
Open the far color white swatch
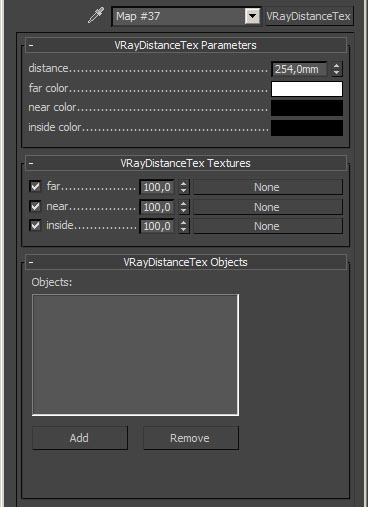tap(307, 89)
